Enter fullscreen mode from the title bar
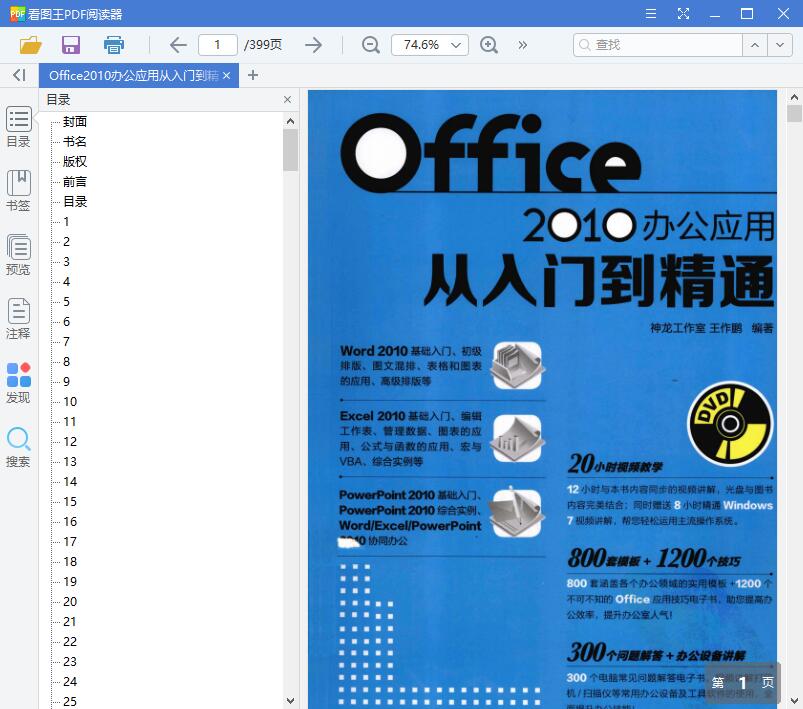 683,14
